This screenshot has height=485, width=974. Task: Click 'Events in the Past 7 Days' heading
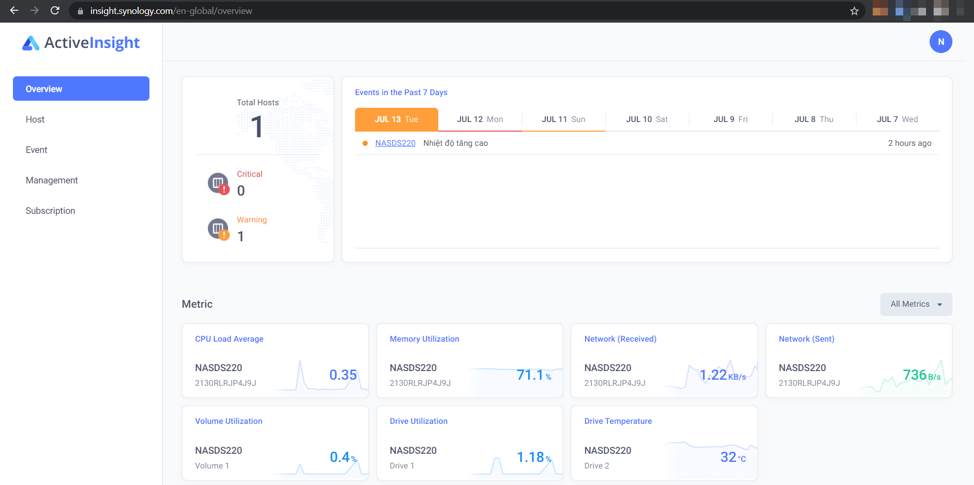[401, 93]
